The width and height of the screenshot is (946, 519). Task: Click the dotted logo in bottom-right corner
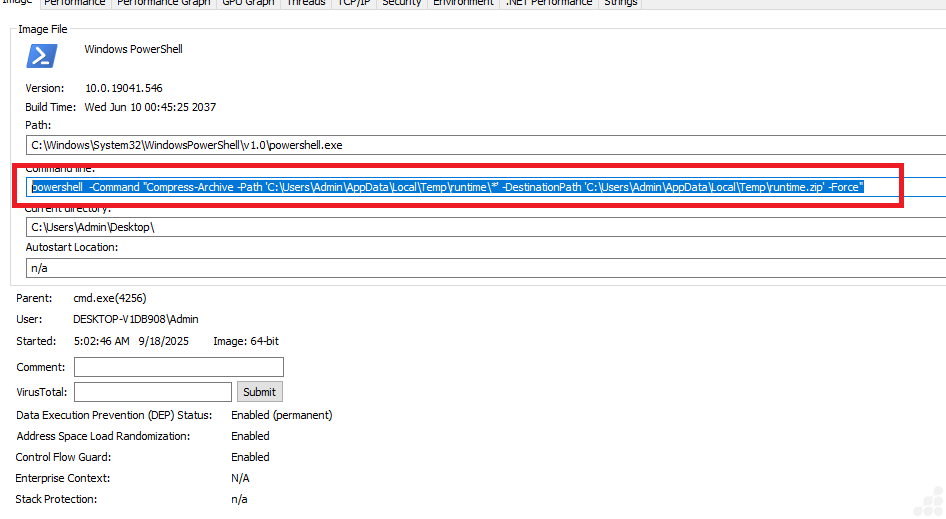click(x=928, y=501)
